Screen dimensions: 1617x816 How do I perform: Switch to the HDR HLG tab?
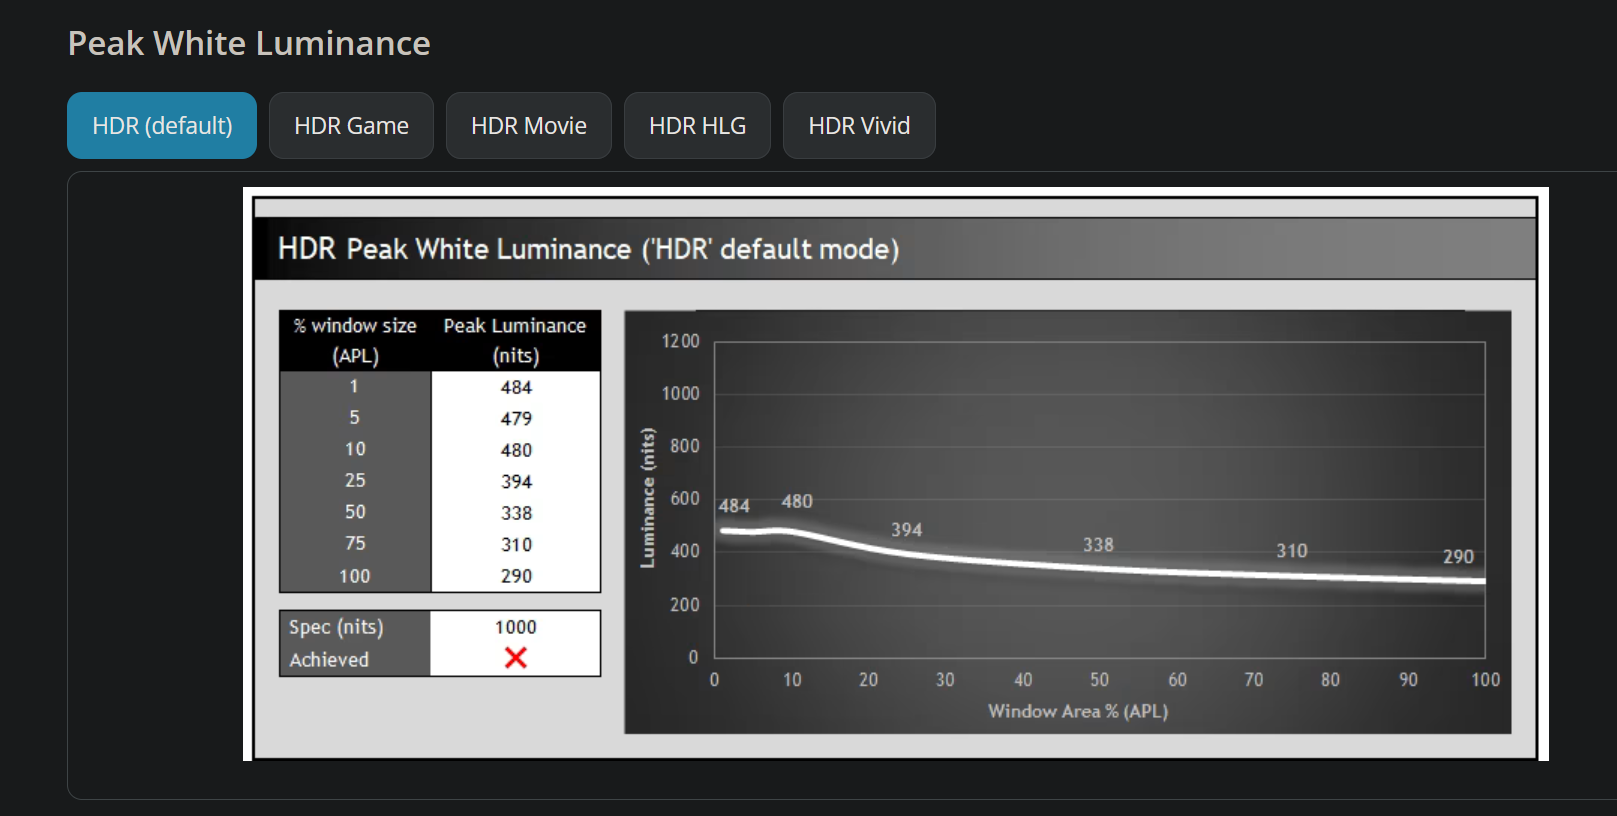pos(697,126)
